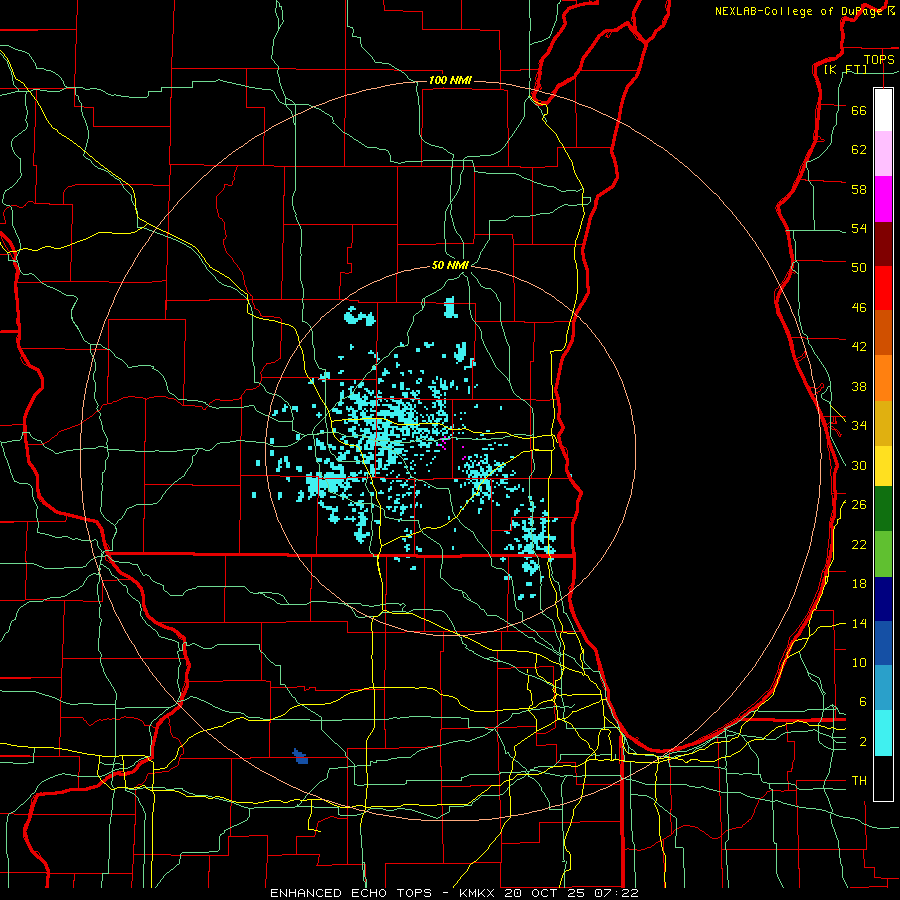Click the 'KMKX' radar site identifier

click(476, 893)
